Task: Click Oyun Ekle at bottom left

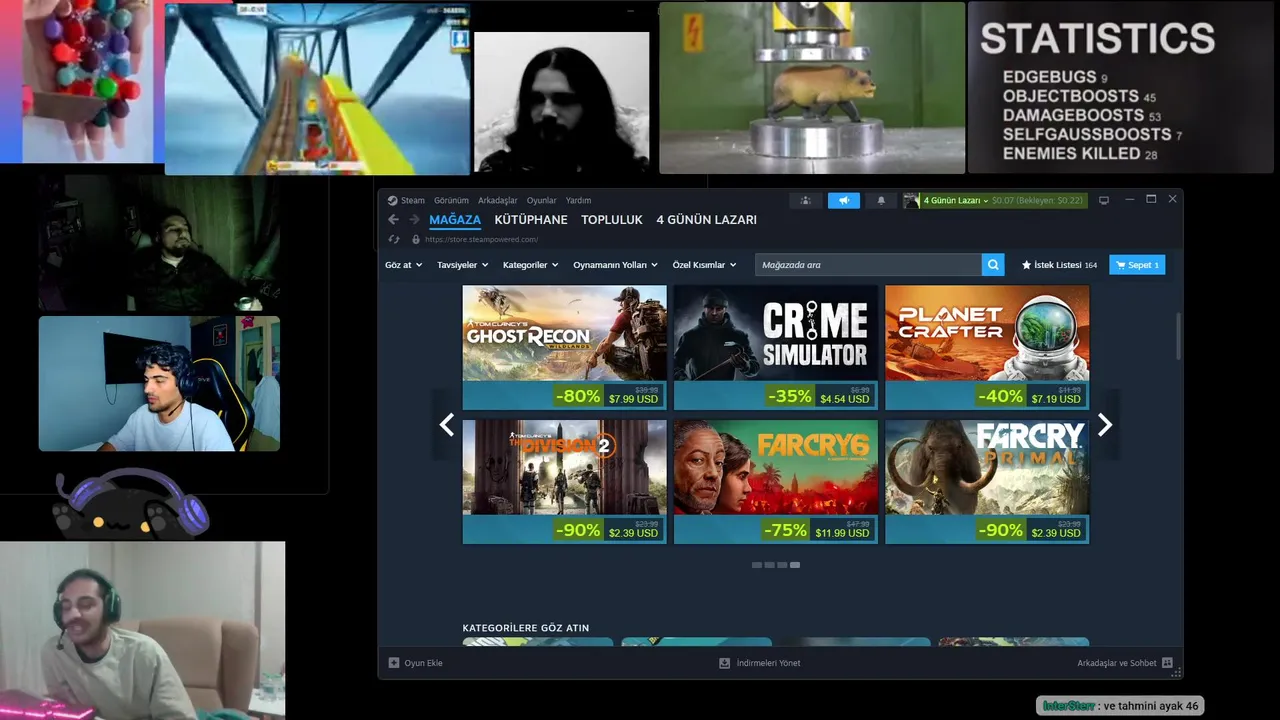Action: point(415,663)
